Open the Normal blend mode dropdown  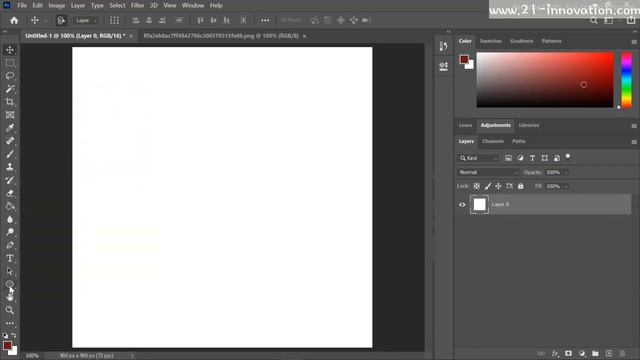(x=488, y=172)
